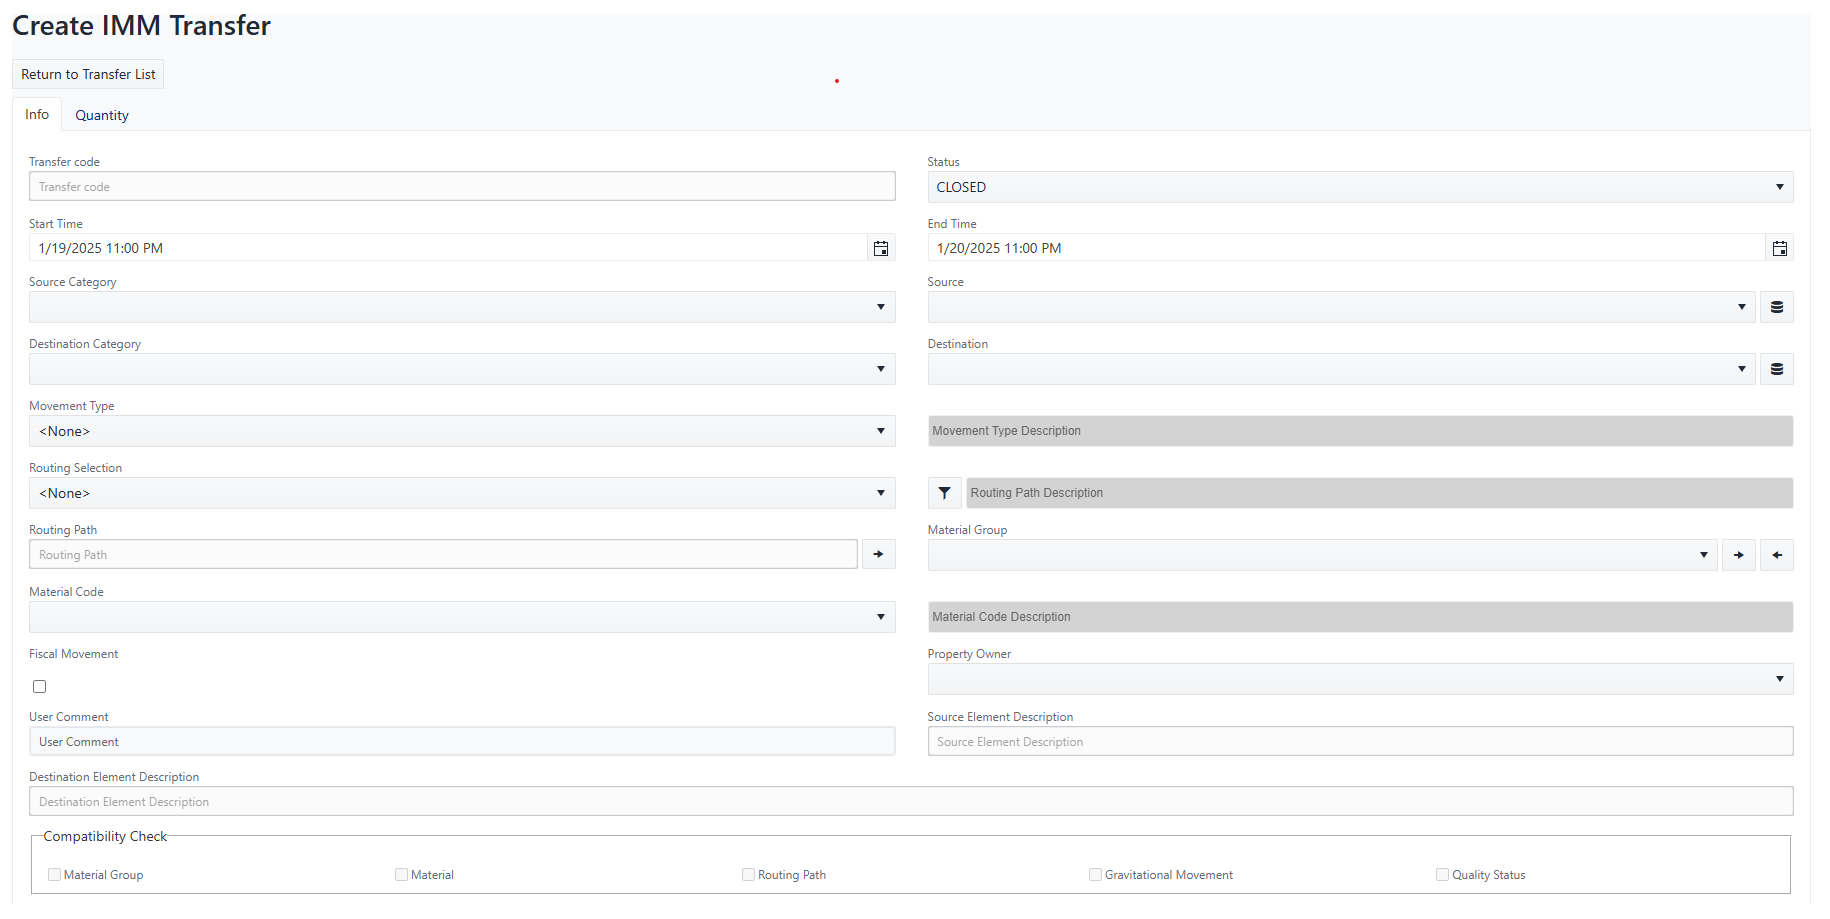Image resolution: width=1830 pixels, height=919 pixels.
Task: Open the Source lookup database icon
Action: [1777, 307]
